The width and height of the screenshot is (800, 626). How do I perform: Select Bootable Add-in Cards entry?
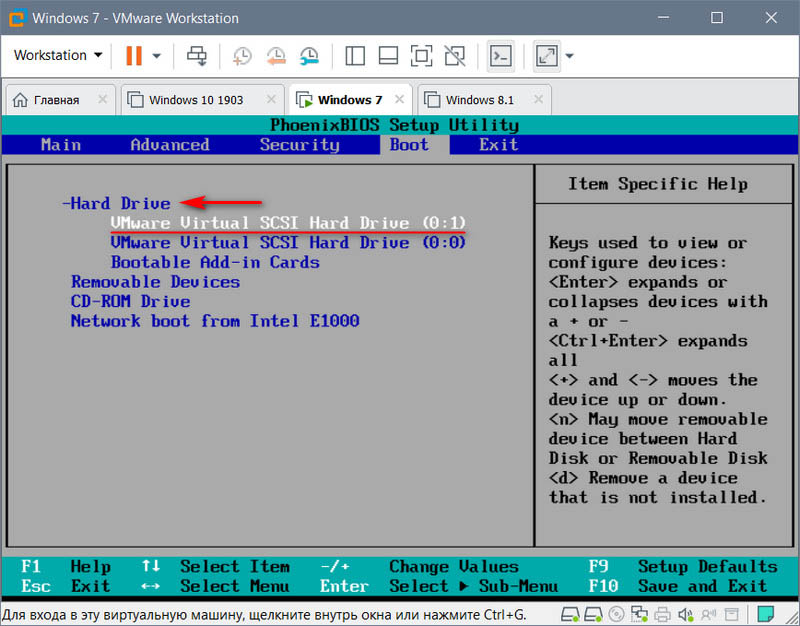(215, 262)
